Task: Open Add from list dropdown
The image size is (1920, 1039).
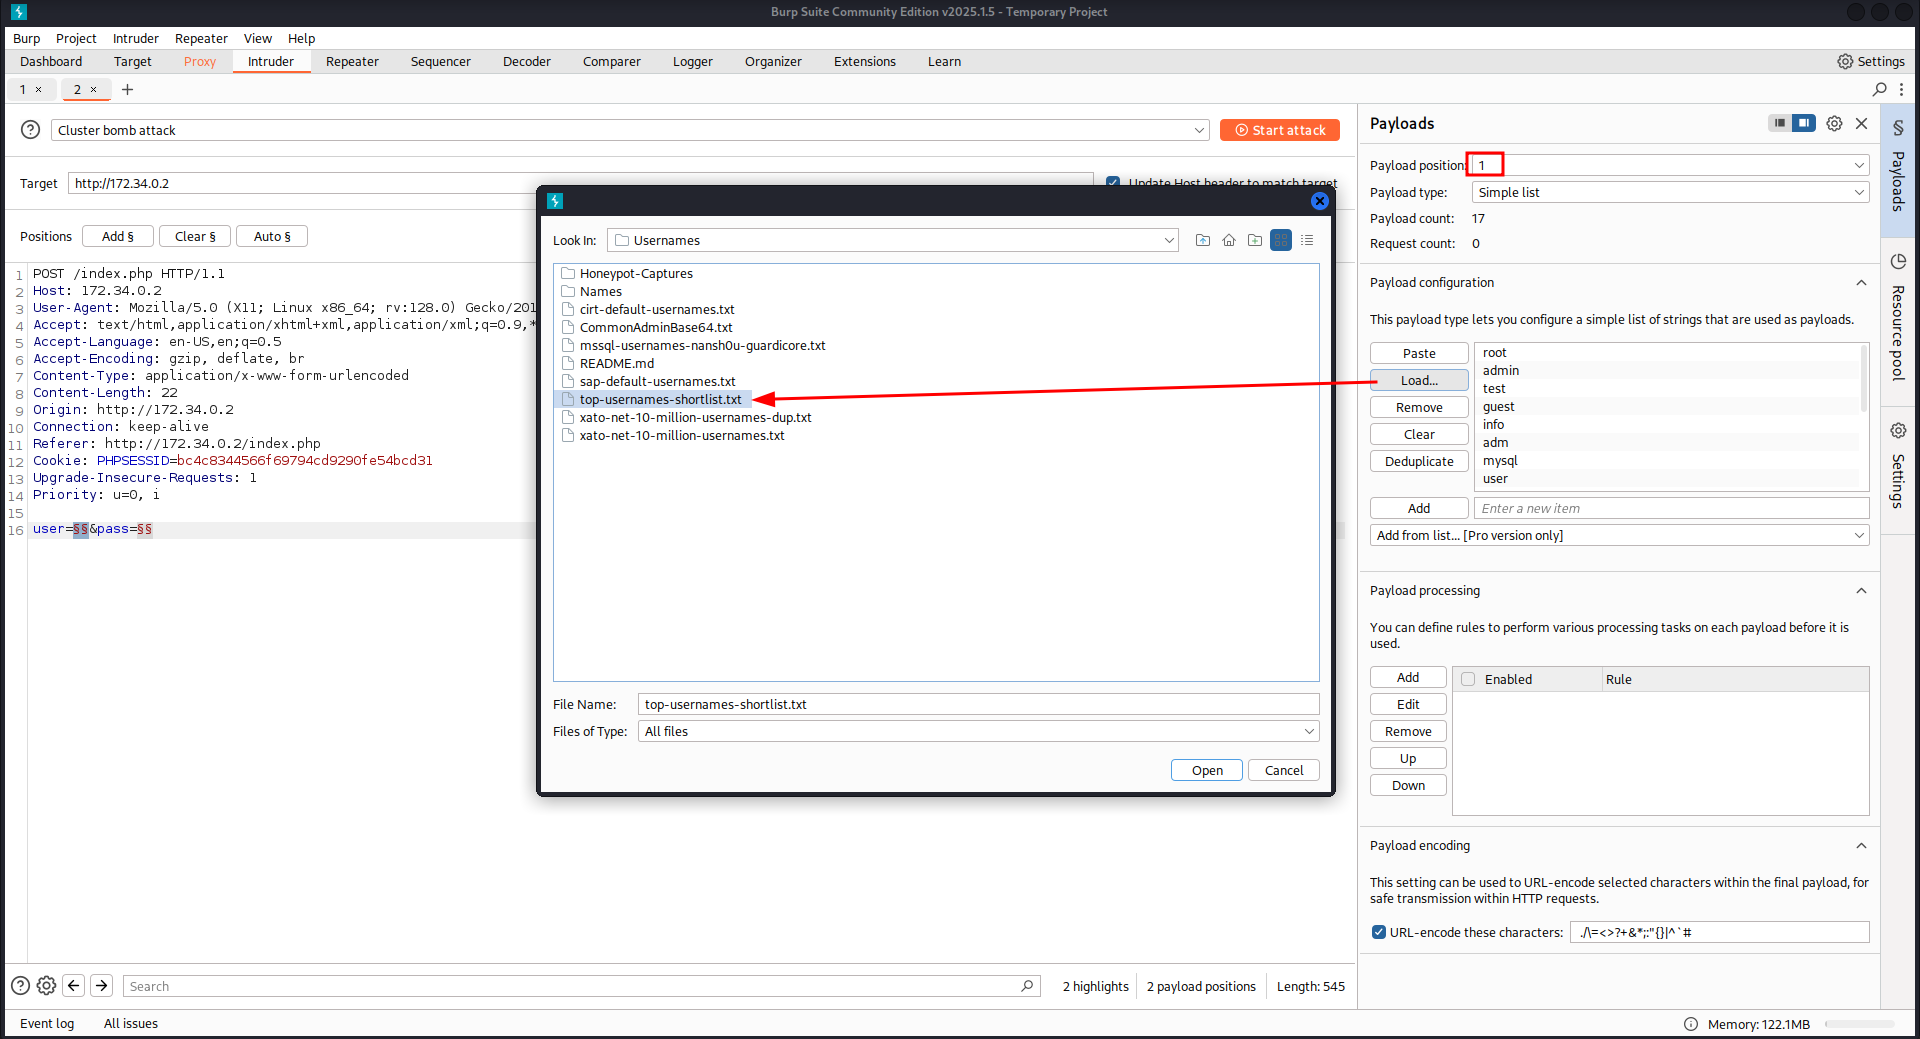Action: coord(1619,535)
